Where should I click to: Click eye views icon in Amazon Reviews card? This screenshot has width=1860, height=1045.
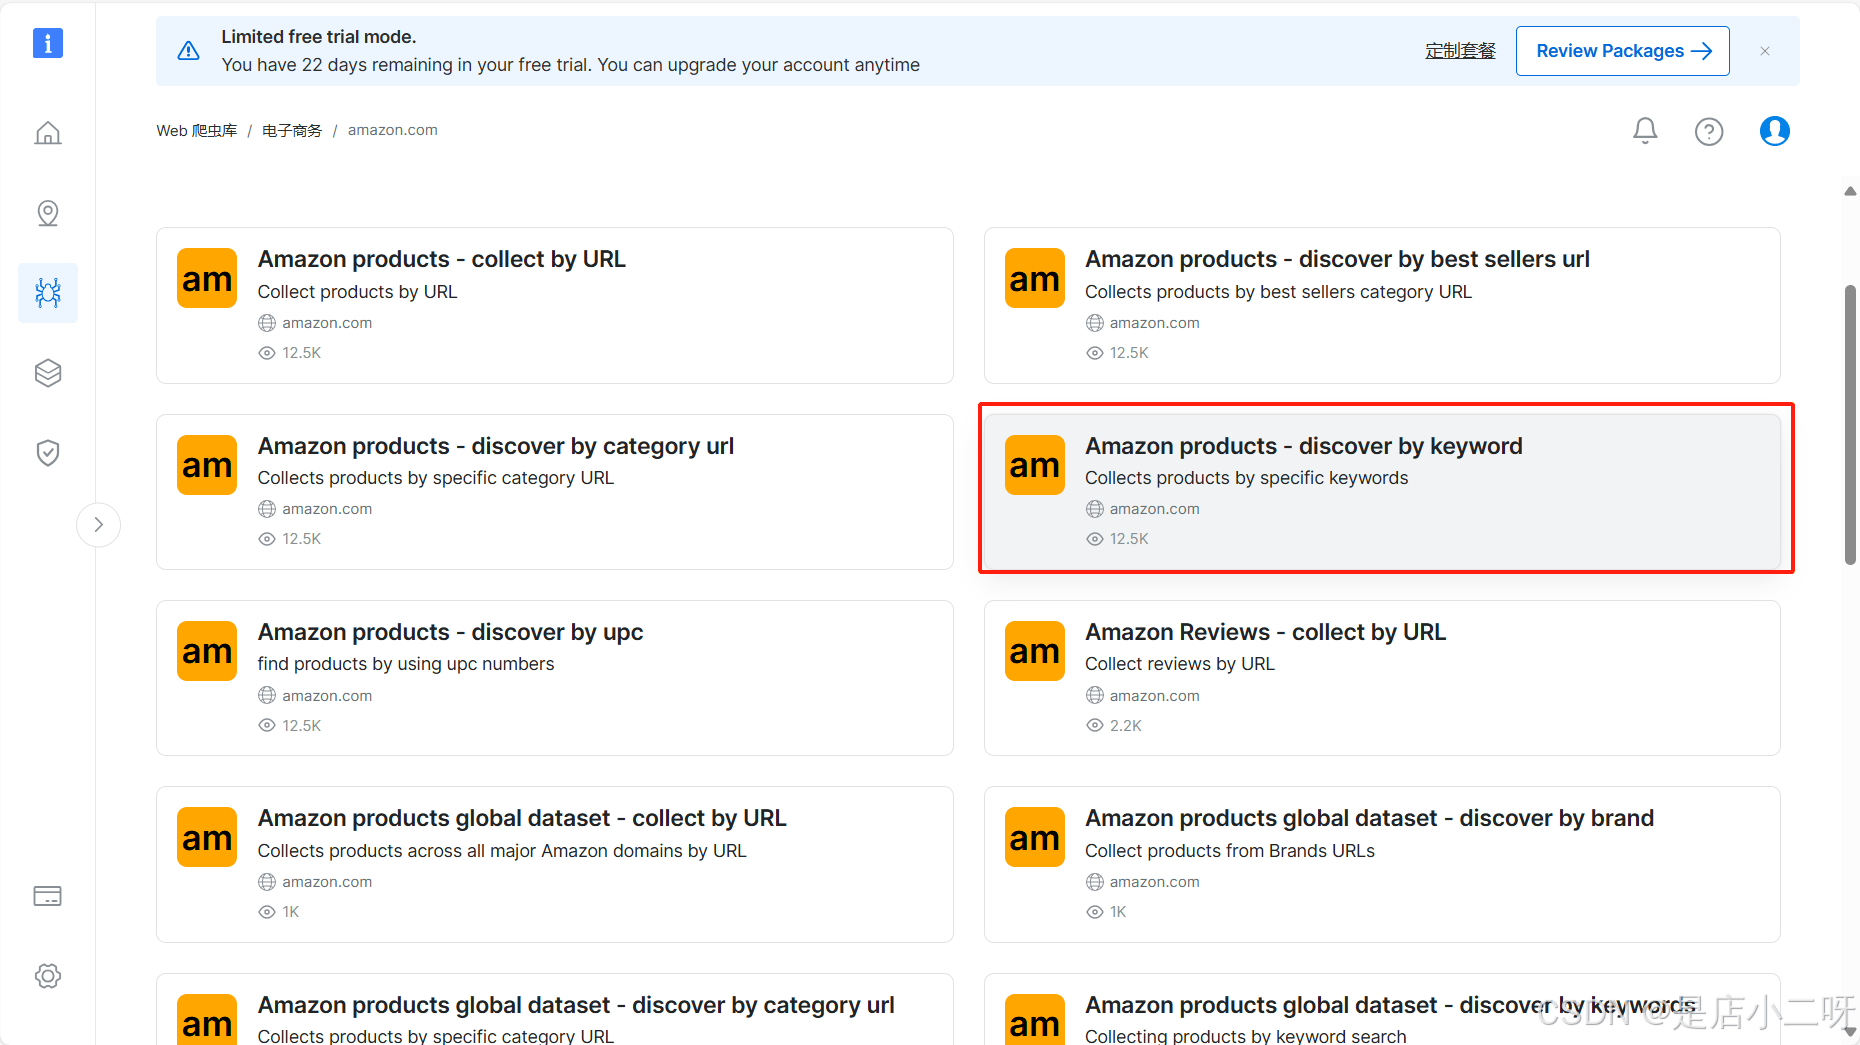point(1095,725)
